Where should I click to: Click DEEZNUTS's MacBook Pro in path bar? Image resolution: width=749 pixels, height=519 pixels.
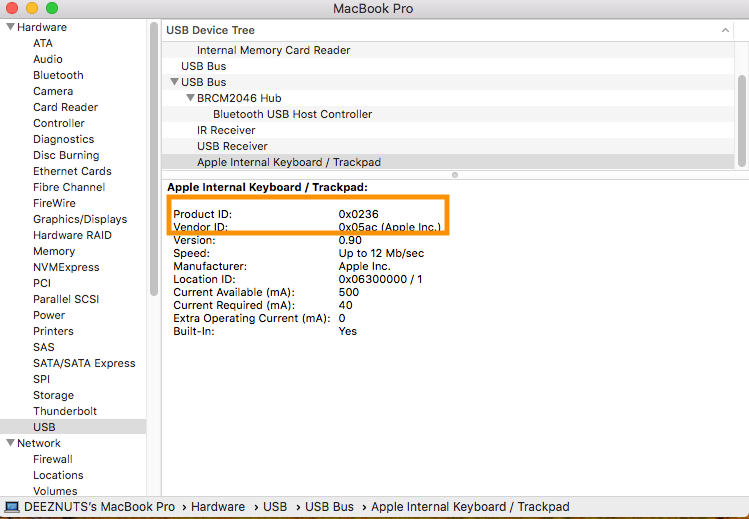[99, 507]
